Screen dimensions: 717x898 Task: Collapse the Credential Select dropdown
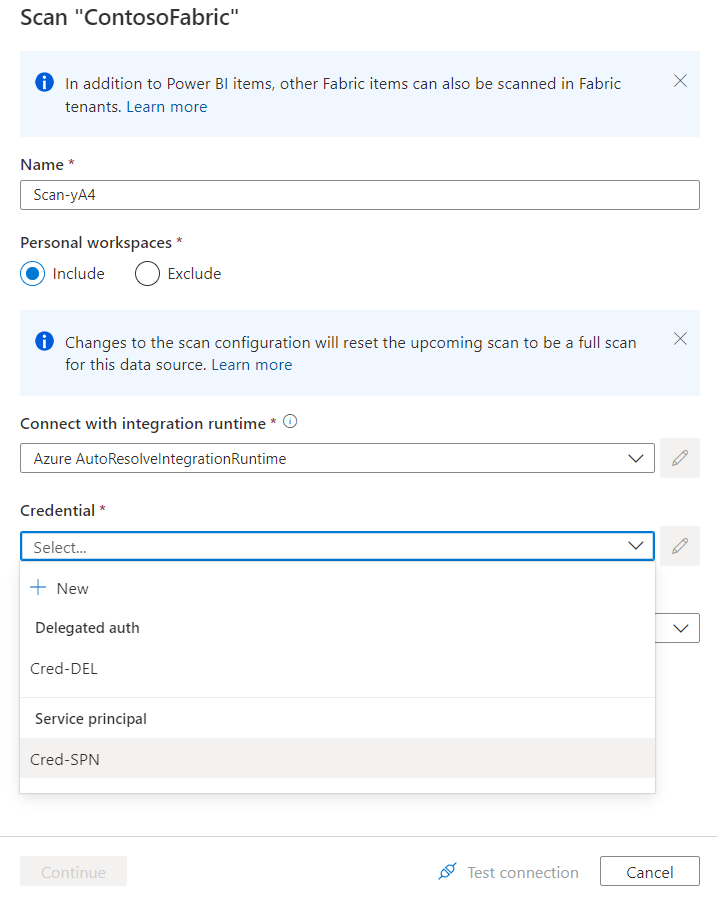click(x=635, y=546)
